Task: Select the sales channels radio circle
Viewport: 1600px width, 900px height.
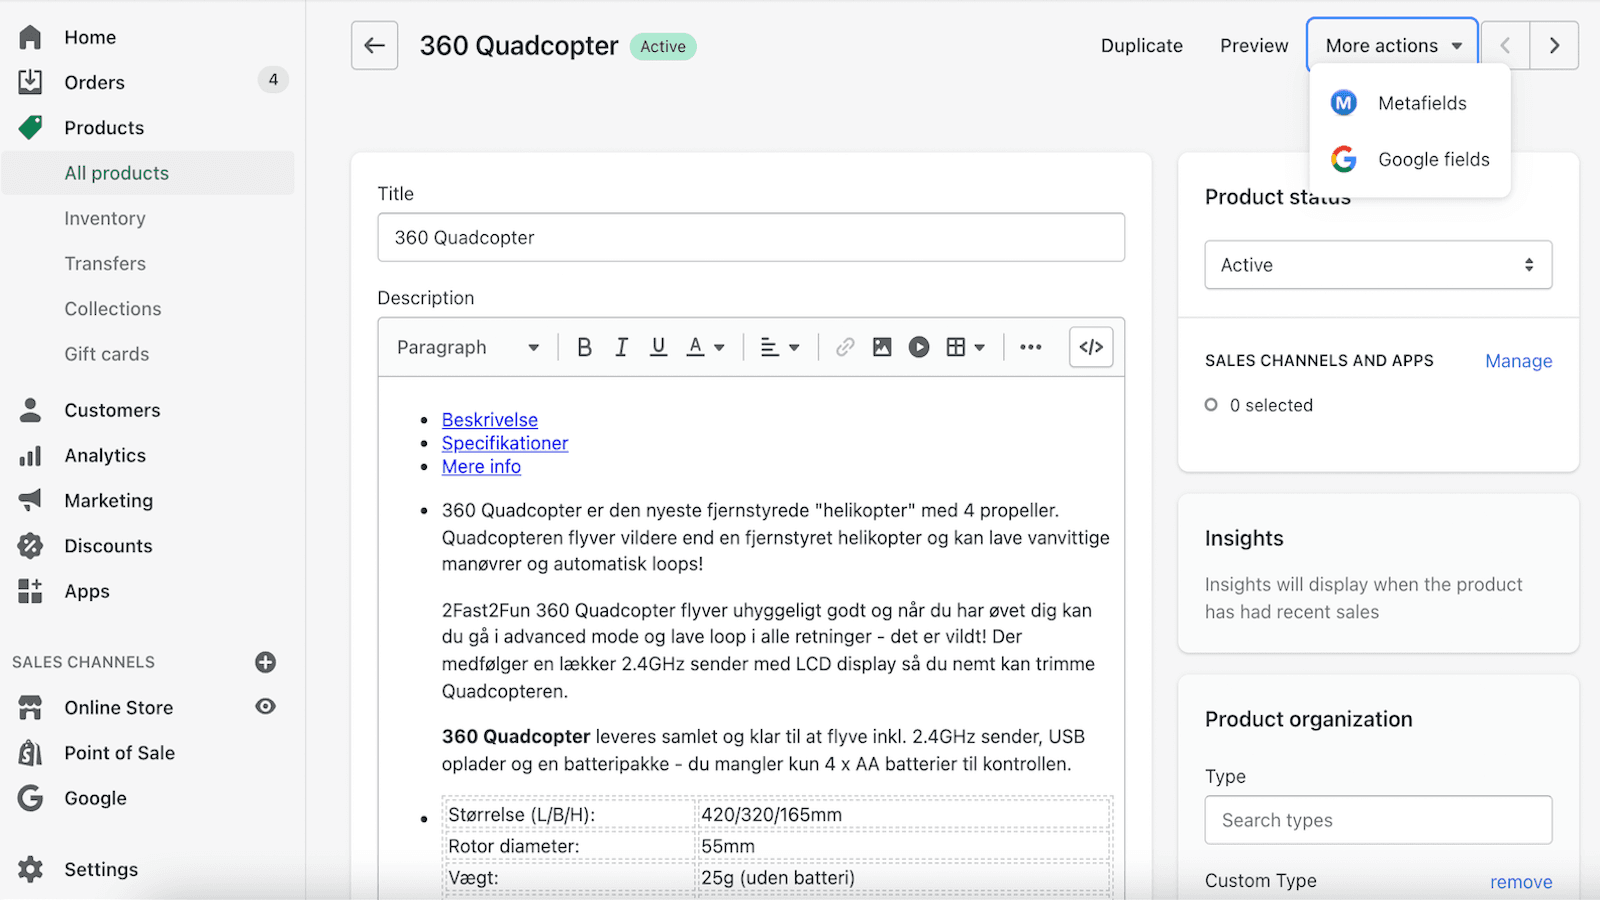Action: (x=1211, y=405)
